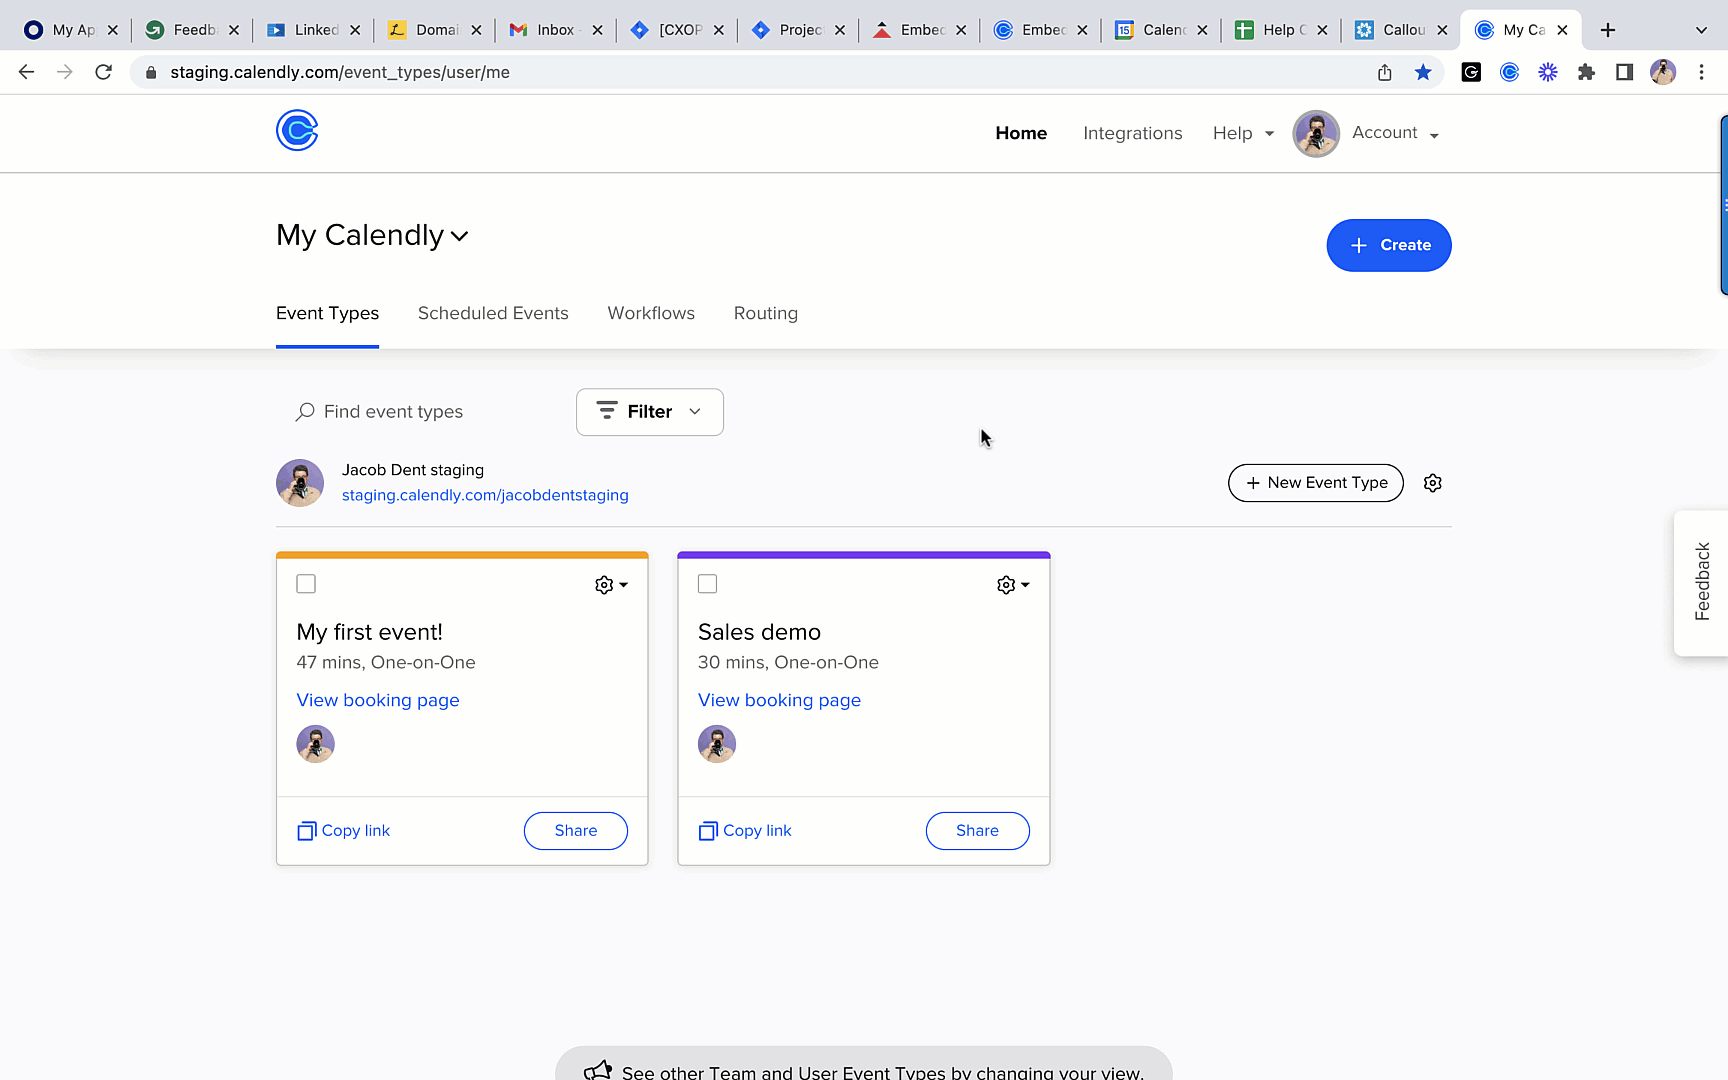Image resolution: width=1728 pixels, height=1080 pixels.
Task: View booking page for Sales demo
Action: pos(780,700)
